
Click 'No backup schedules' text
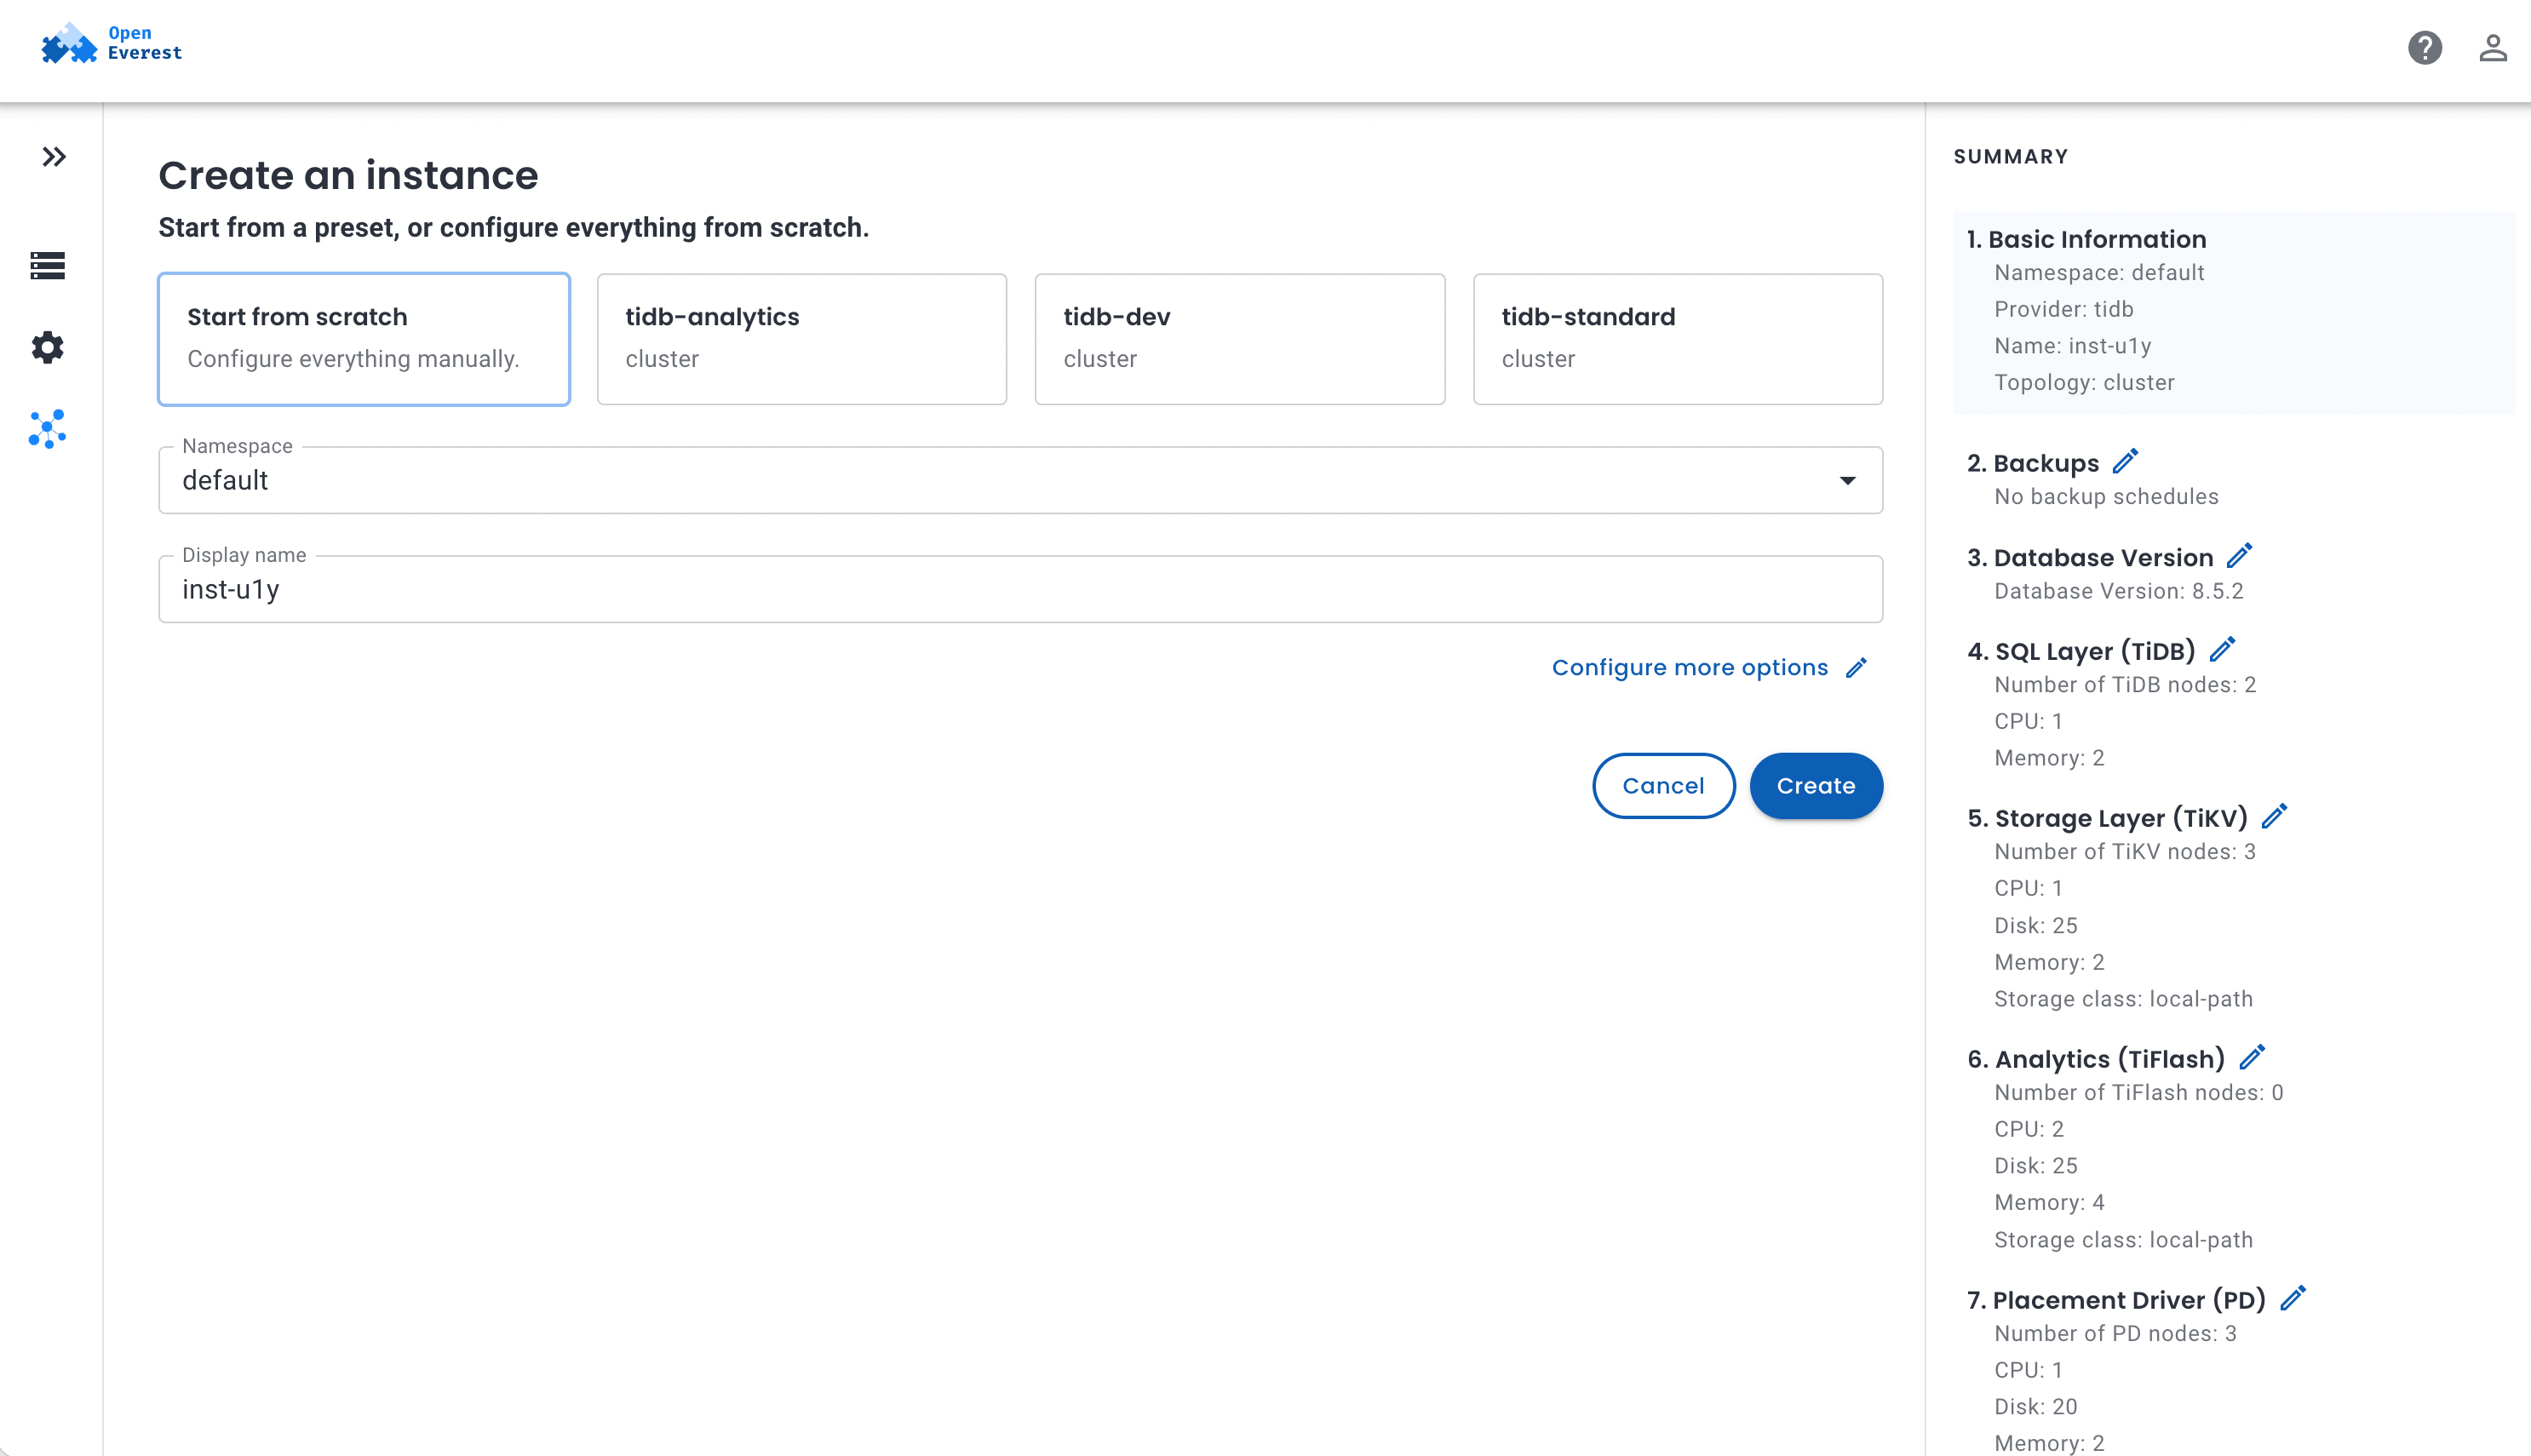click(2106, 497)
